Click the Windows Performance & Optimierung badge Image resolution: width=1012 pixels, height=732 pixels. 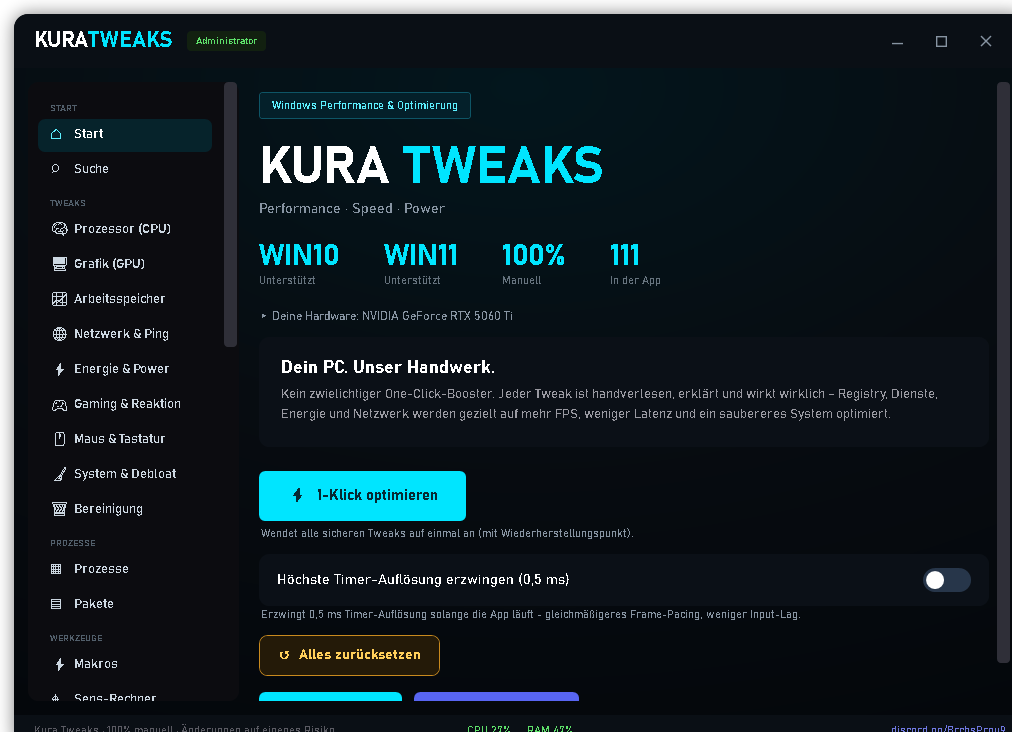(365, 105)
